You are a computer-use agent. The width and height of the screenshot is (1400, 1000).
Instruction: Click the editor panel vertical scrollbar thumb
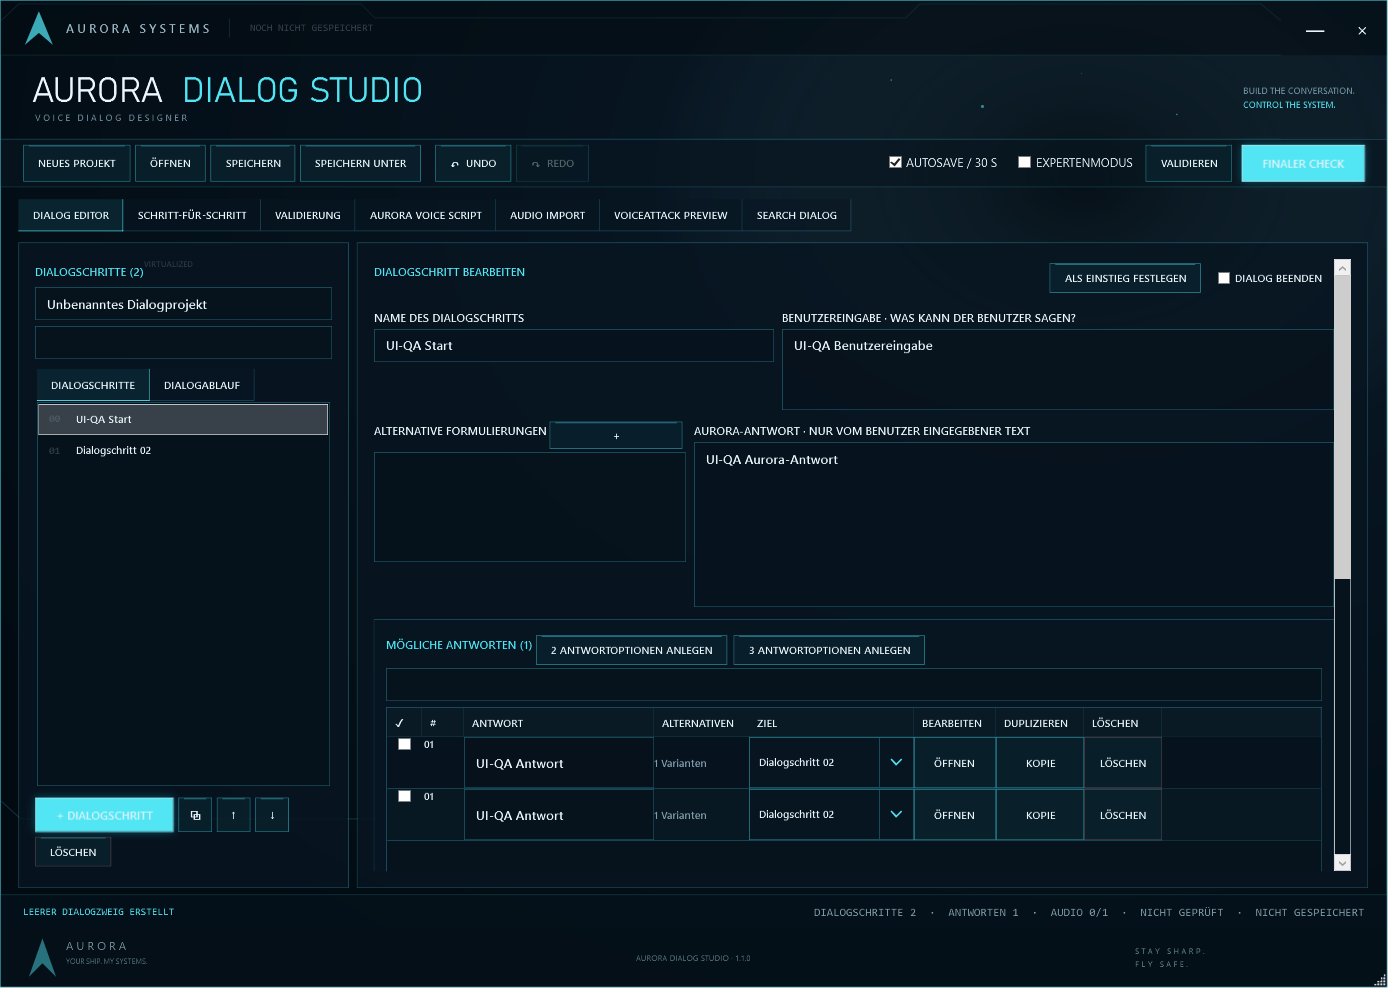point(1343,427)
